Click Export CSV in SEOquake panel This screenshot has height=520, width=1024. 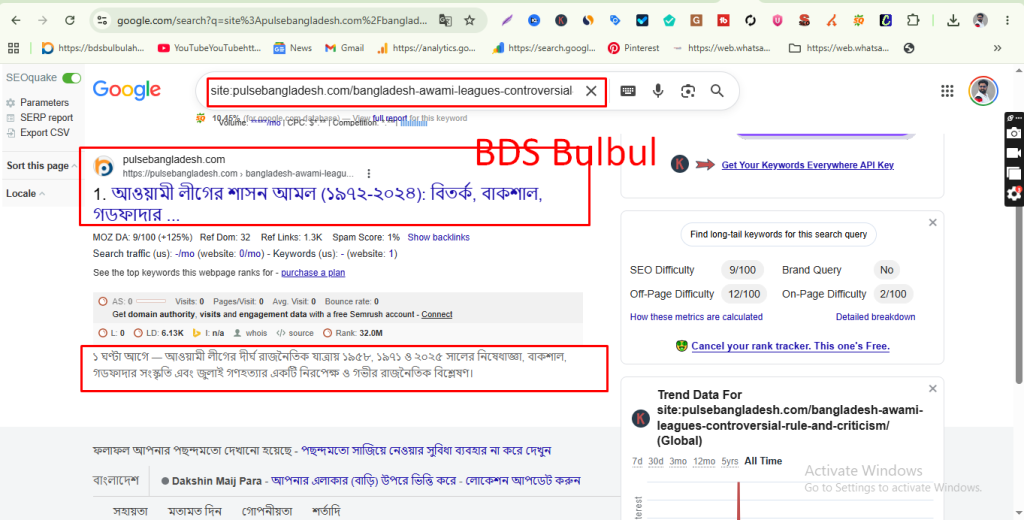coord(44,133)
